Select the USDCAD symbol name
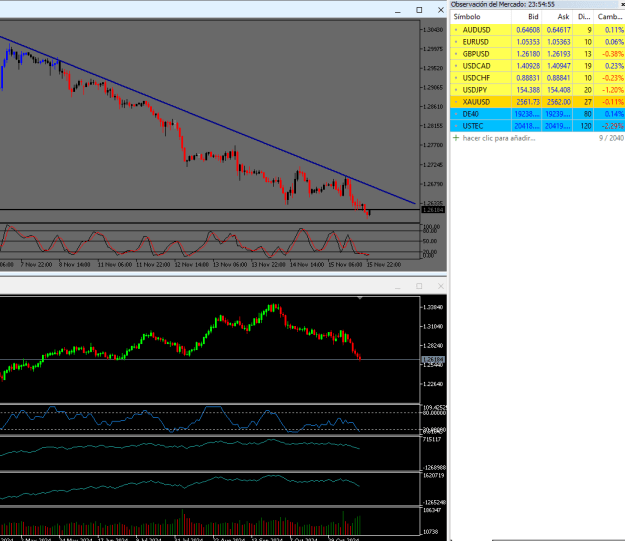625x541 pixels. coord(476,66)
